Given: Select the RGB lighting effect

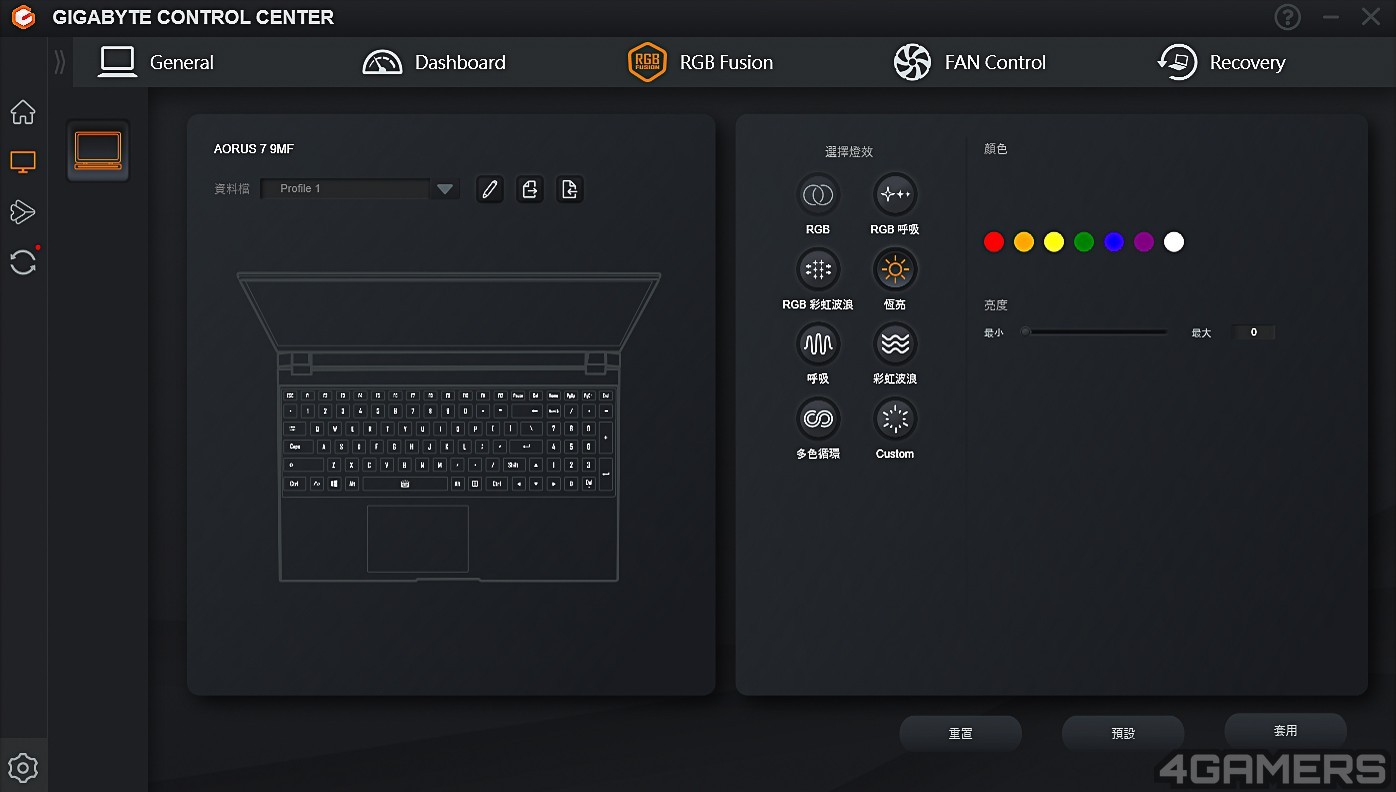Looking at the screenshot, I should point(818,194).
